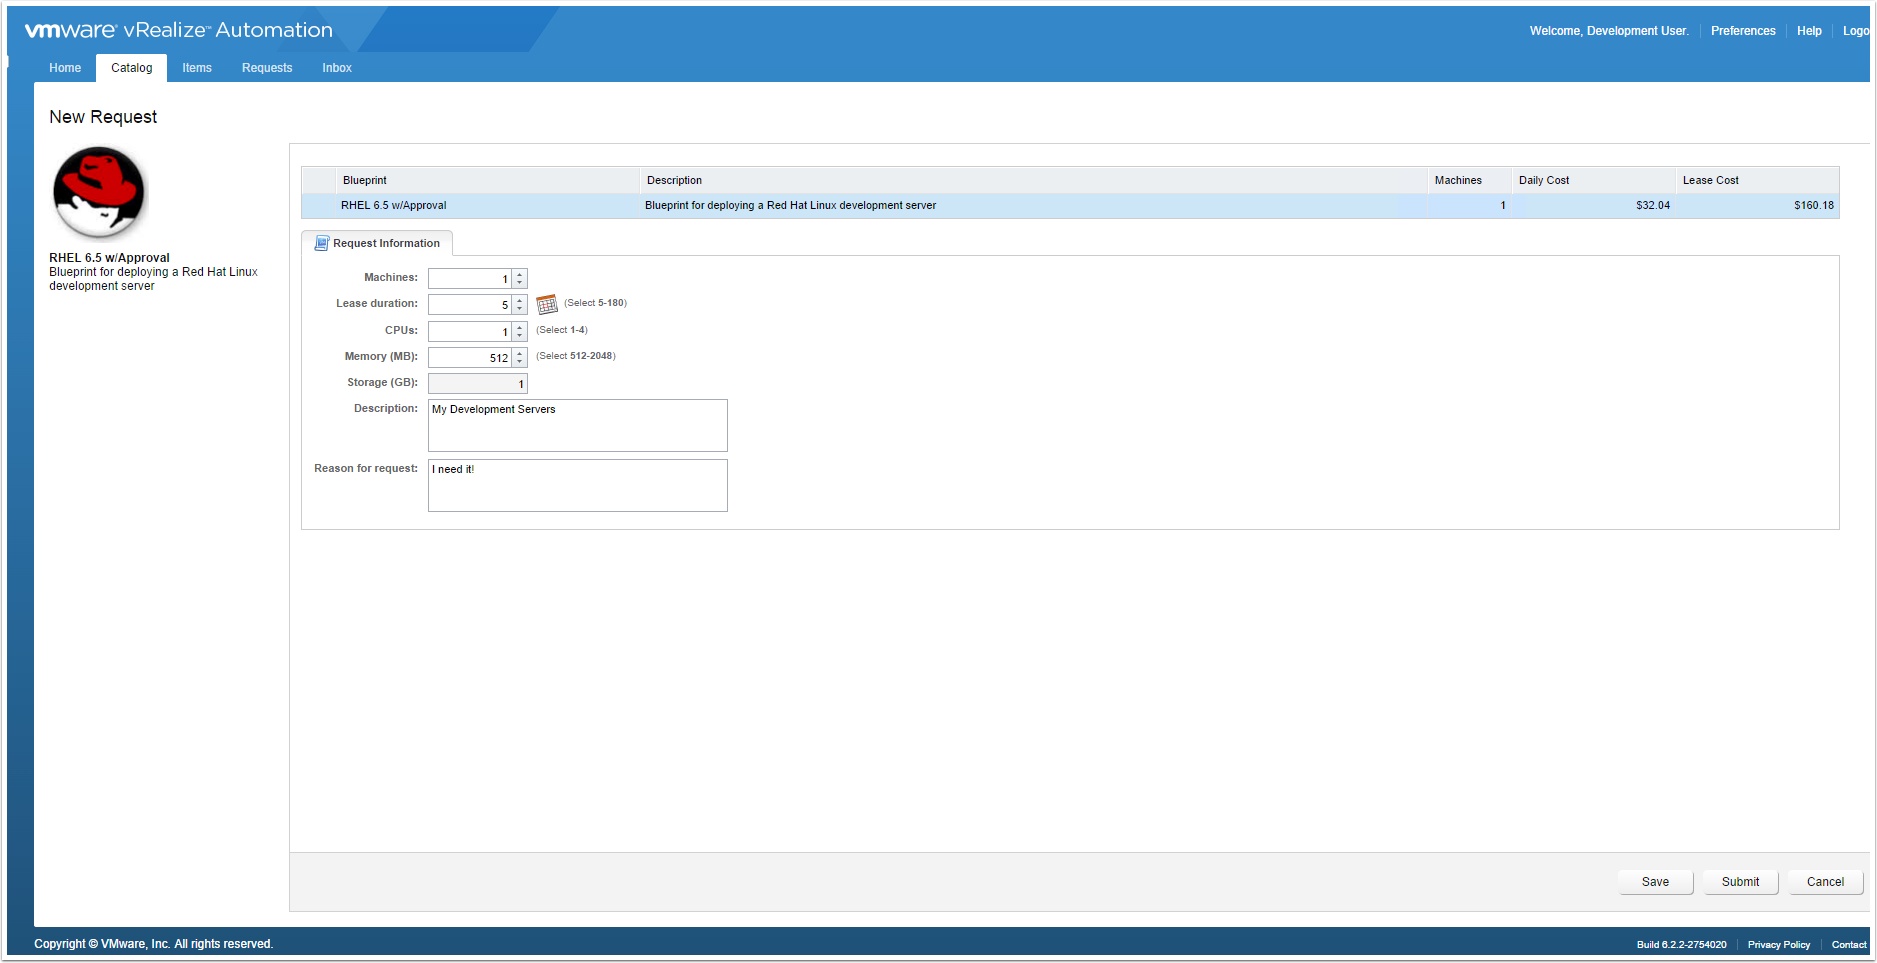Screen dimensions: 1877x963
Task: Click the New Request page heading
Action: click(x=103, y=117)
